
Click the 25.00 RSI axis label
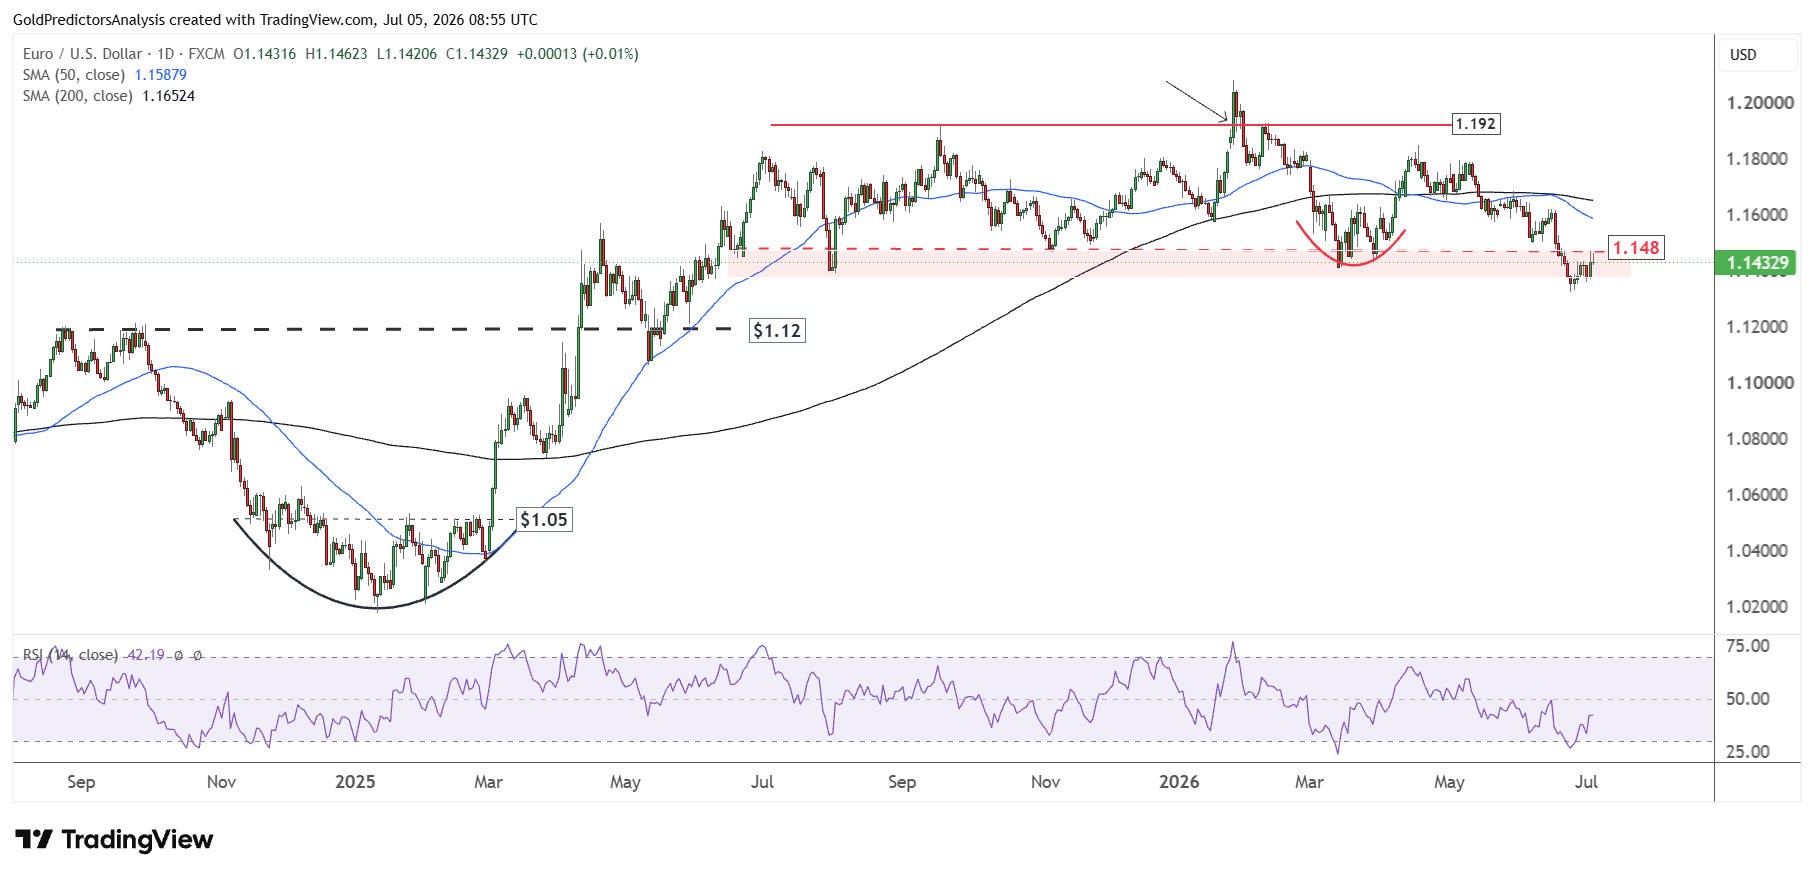[x=1748, y=752]
